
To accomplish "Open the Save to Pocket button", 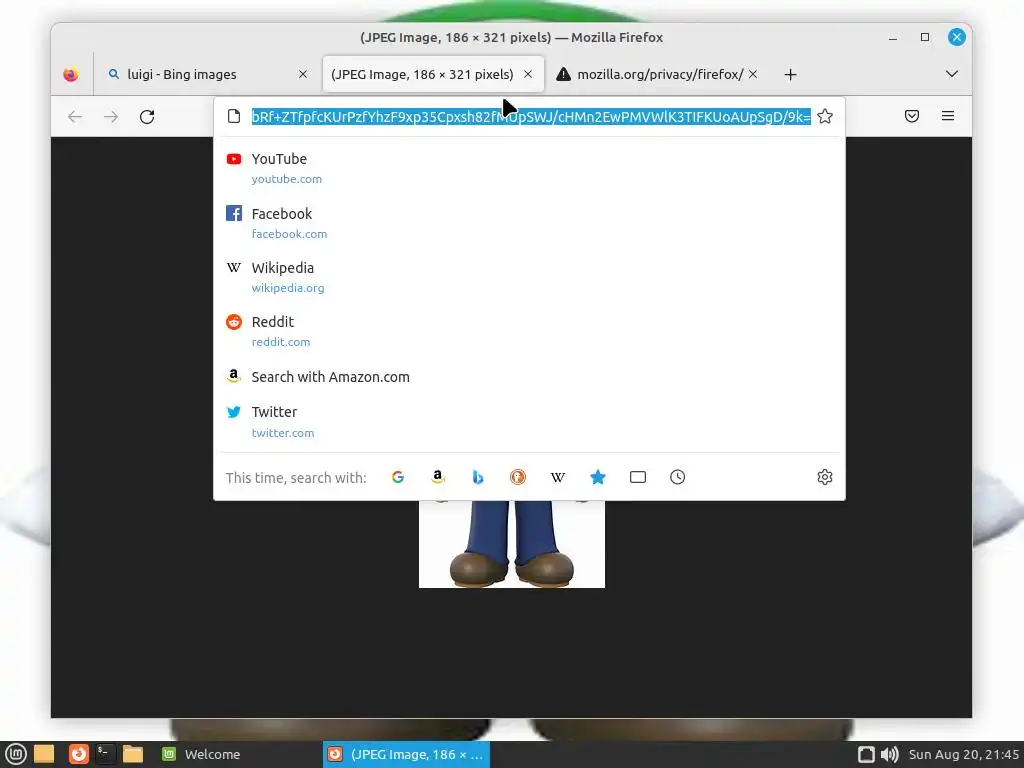I will (912, 116).
